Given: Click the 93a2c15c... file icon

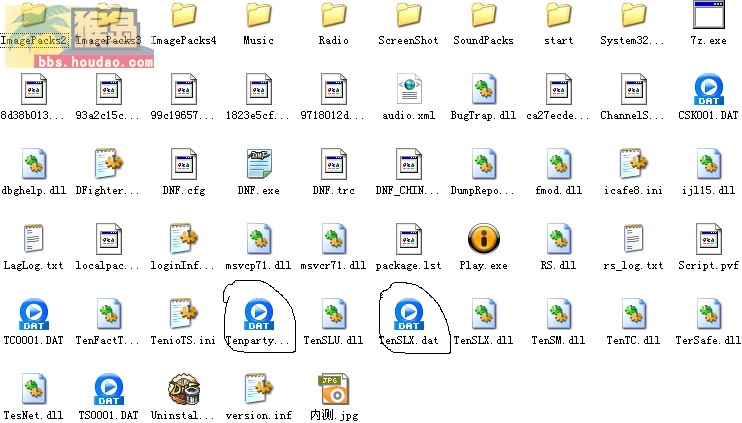Looking at the screenshot, I should pos(108,89).
